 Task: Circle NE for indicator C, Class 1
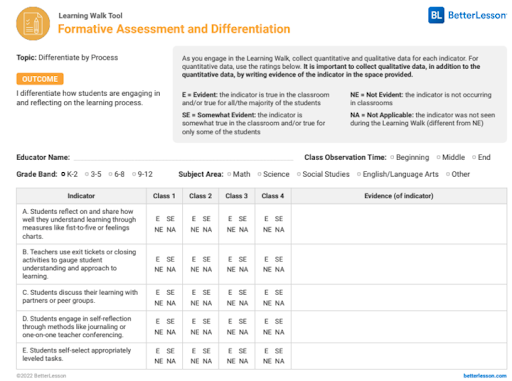coord(159,303)
